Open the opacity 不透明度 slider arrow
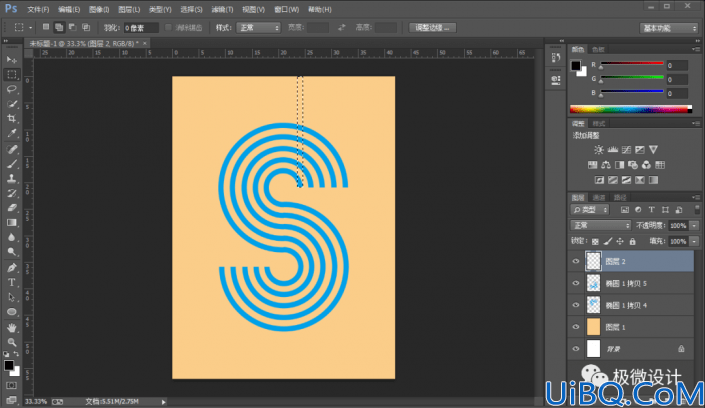The image size is (705, 408). click(x=695, y=225)
